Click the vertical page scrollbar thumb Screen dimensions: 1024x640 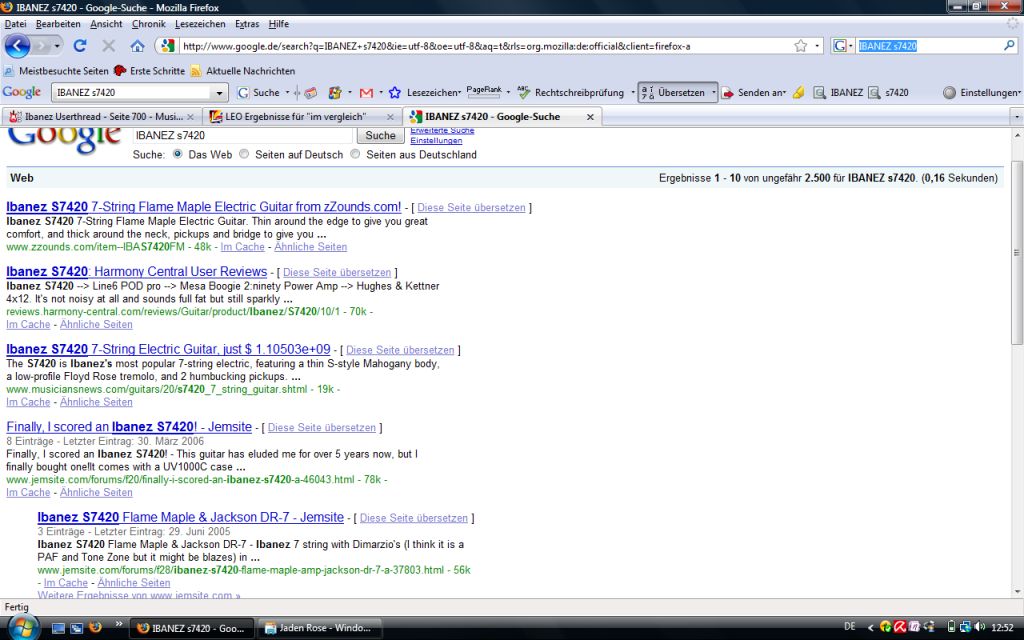pyautogui.click(x=1017, y=253)
